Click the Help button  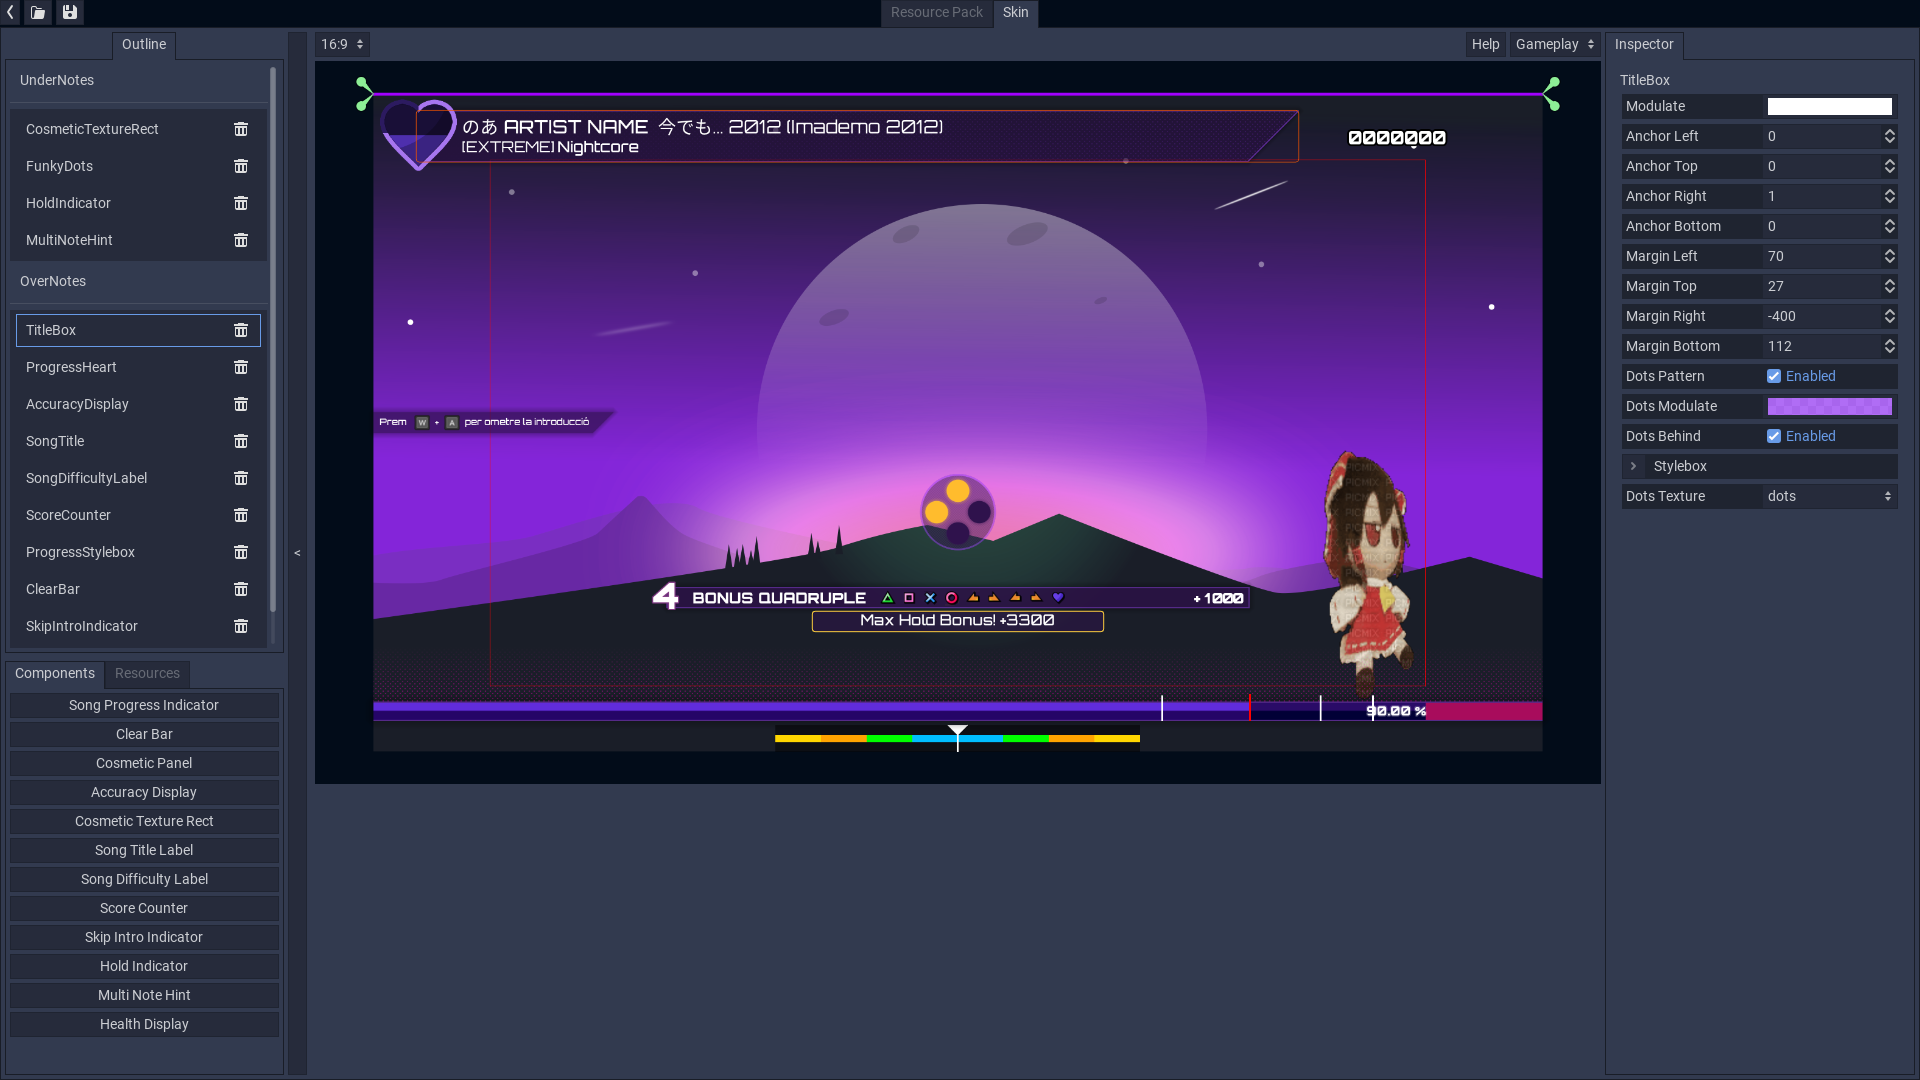(x=1485, y=44)
